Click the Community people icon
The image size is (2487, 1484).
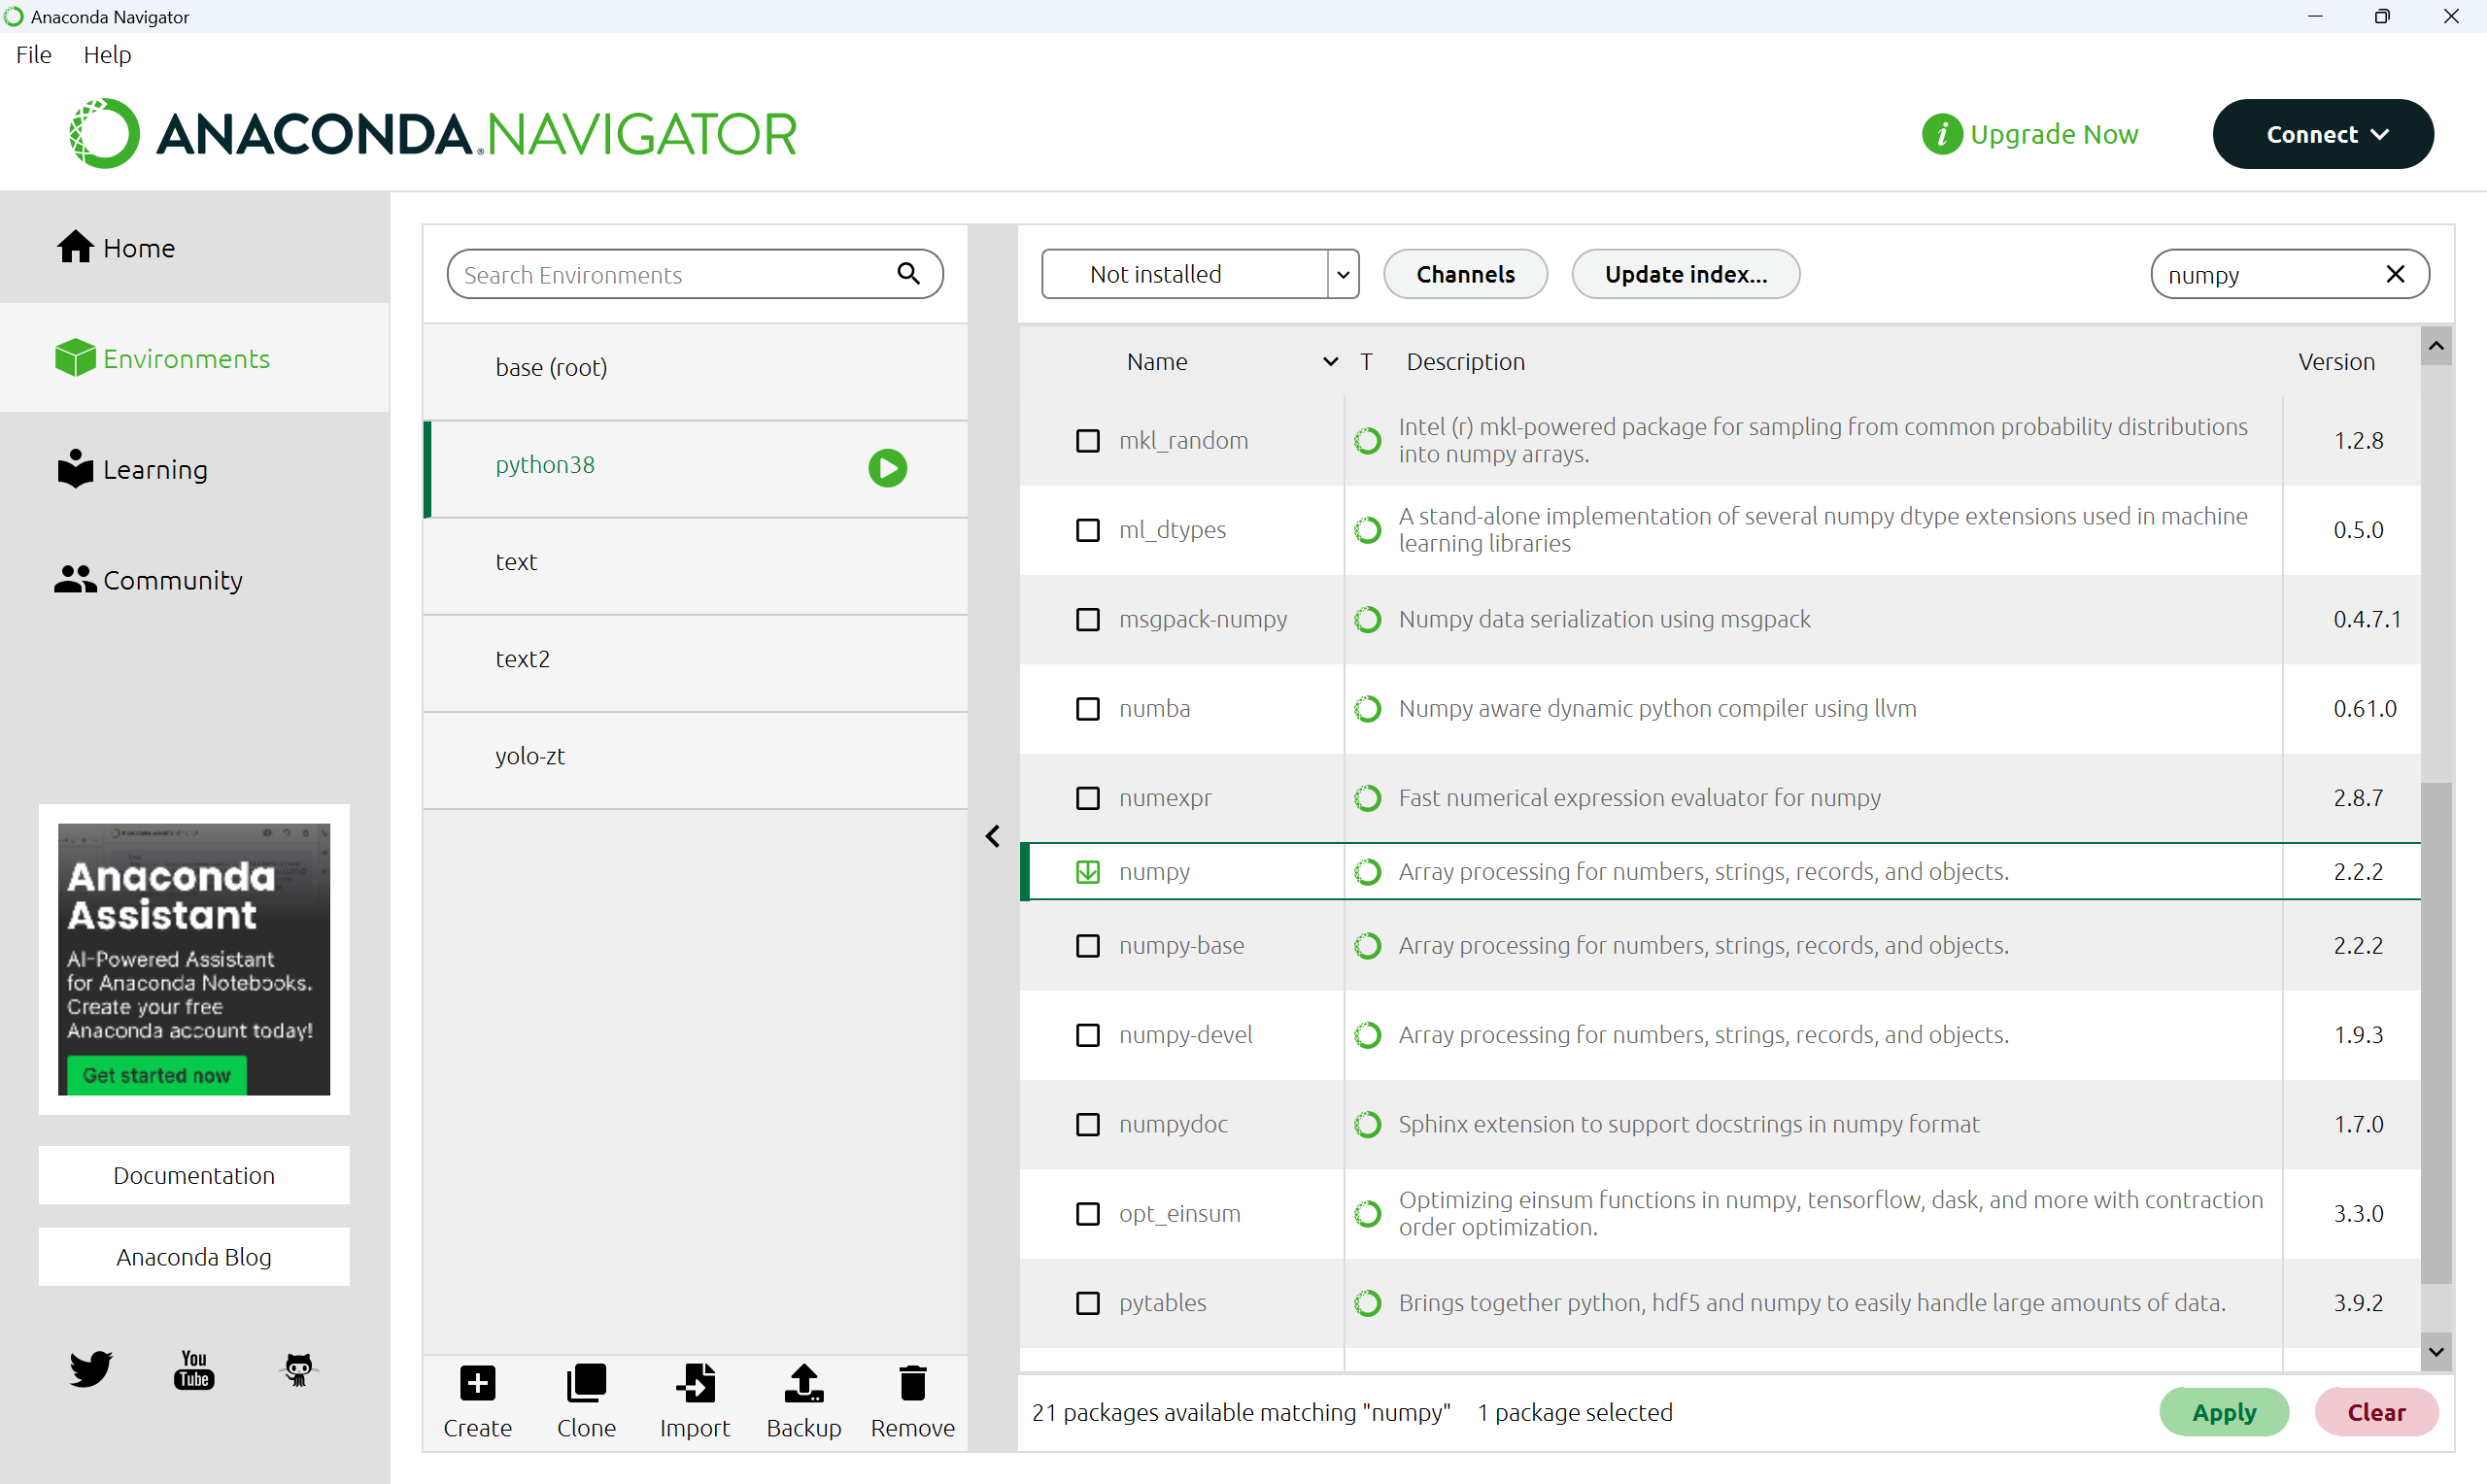click(75, 580)
